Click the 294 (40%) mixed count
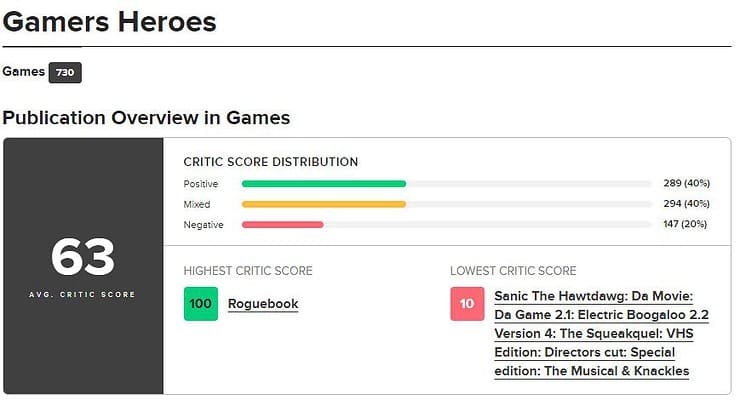The height and width of the screenshot is (400, 740). pos(686,204)
